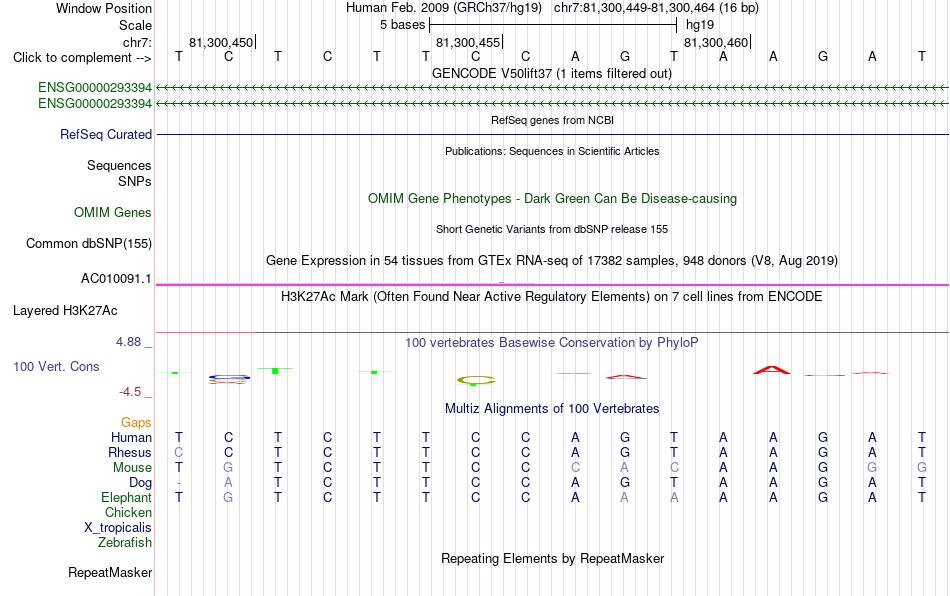
Task: Click the Zebrafish species row label
Action: pyautogui.click(x=125, y=542)
